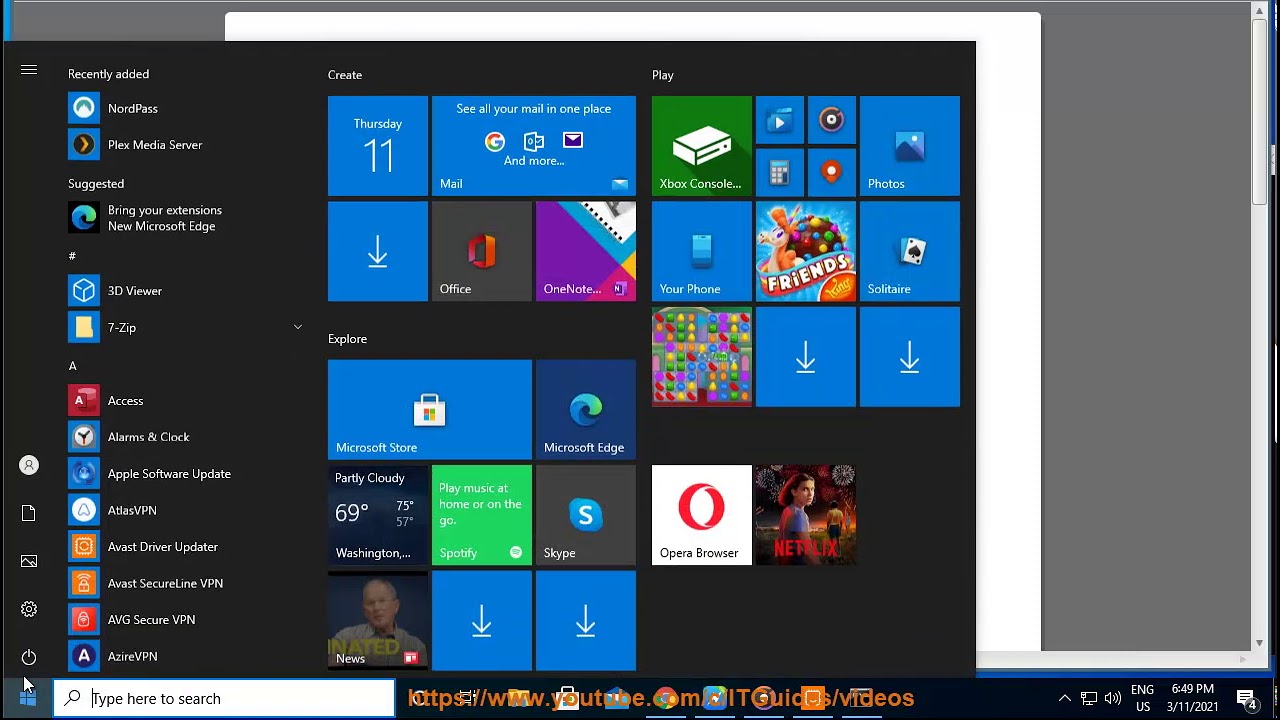Screen dimensions: 1280x720
Task: Launch Access from the app list
Action: coord(185,401)
